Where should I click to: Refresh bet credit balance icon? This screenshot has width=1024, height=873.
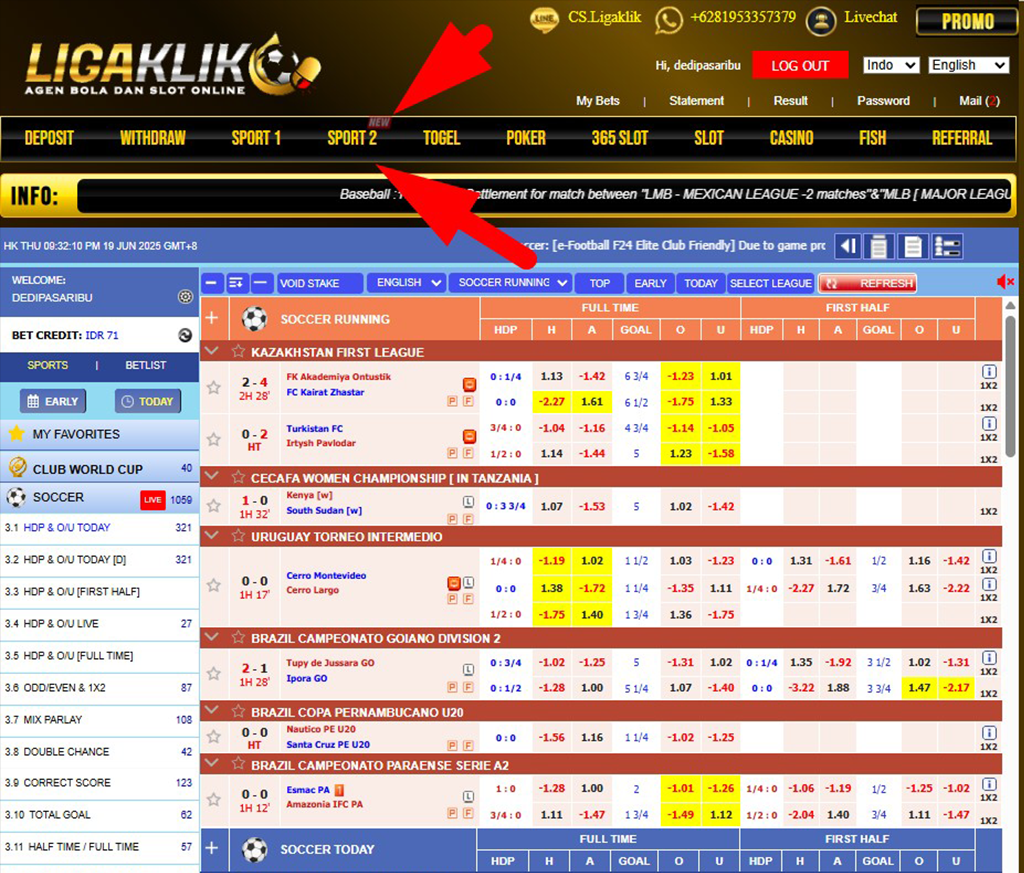click(x=185, y=335)
